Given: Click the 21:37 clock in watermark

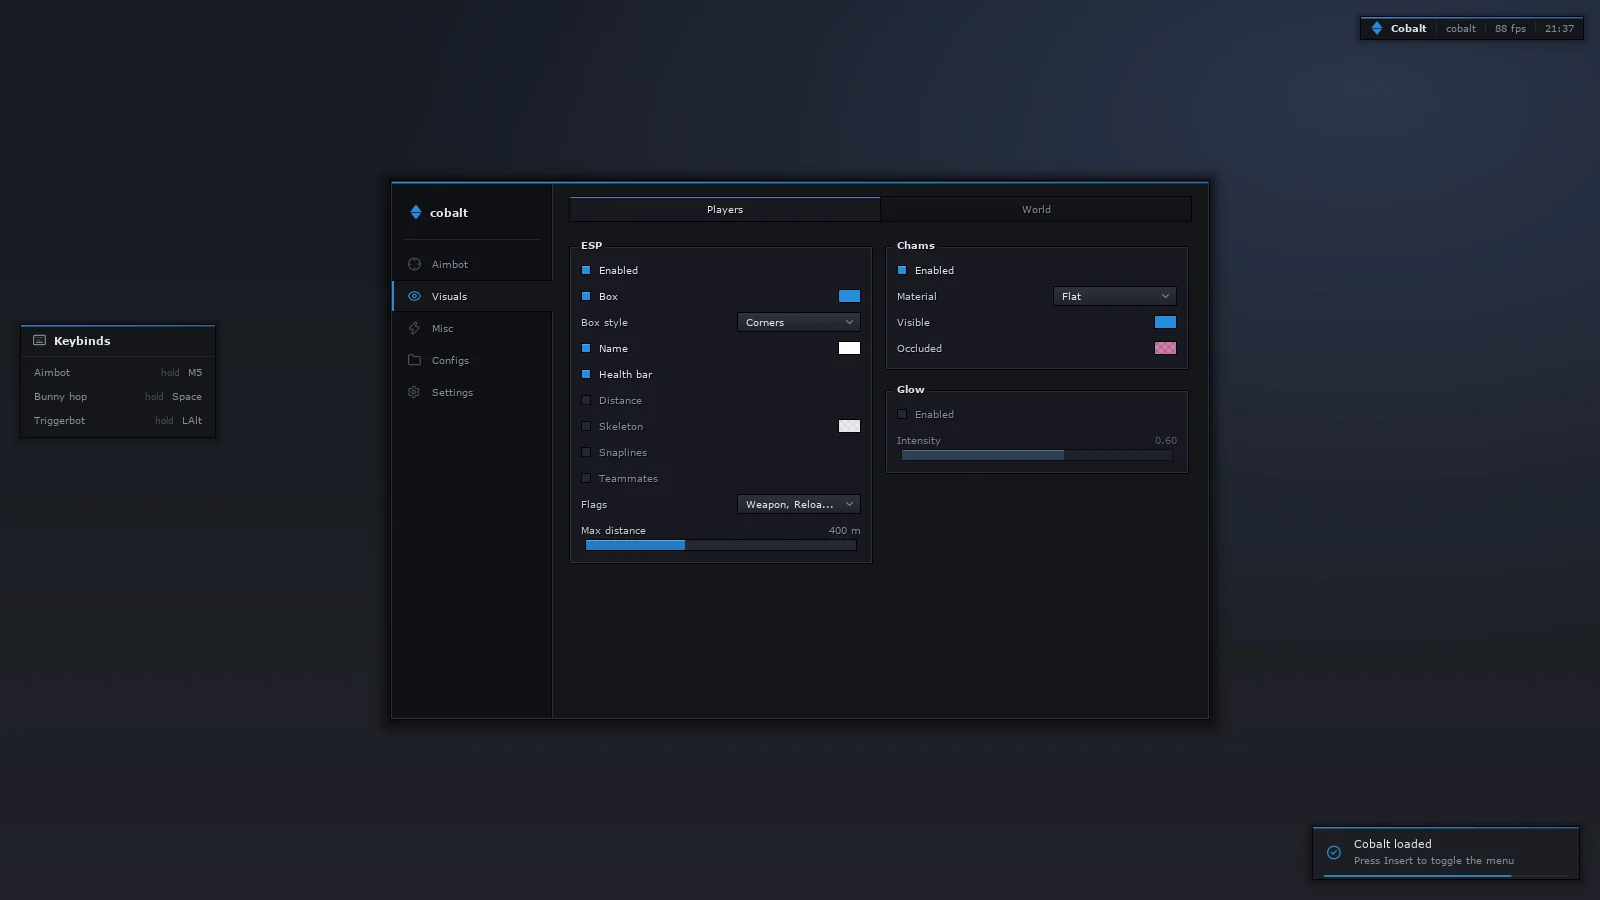Looking at the screenshot, I should coord(1559,28).
